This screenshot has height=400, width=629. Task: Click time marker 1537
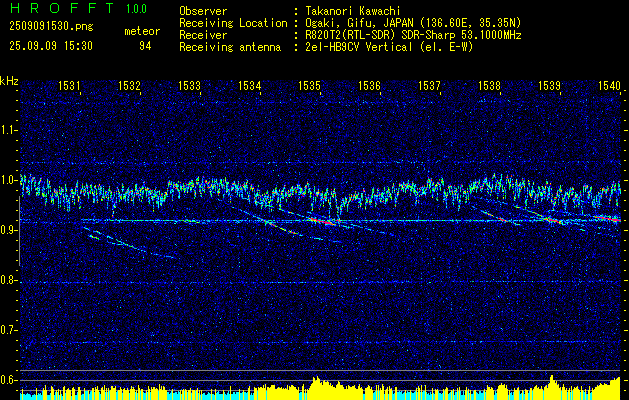429,85
